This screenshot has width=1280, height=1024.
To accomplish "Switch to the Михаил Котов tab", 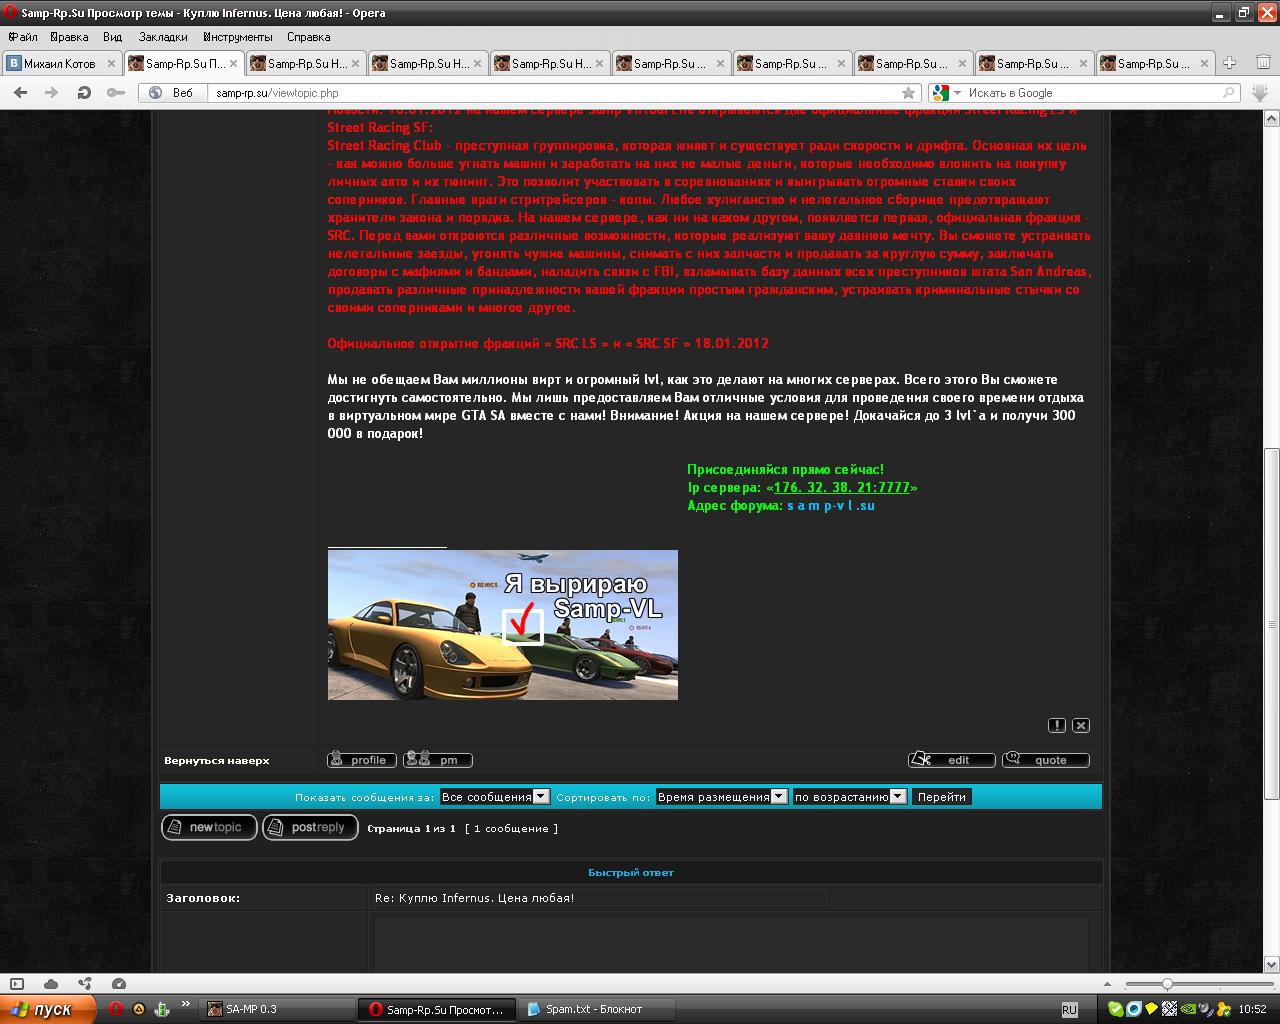I will pos(62,63).
